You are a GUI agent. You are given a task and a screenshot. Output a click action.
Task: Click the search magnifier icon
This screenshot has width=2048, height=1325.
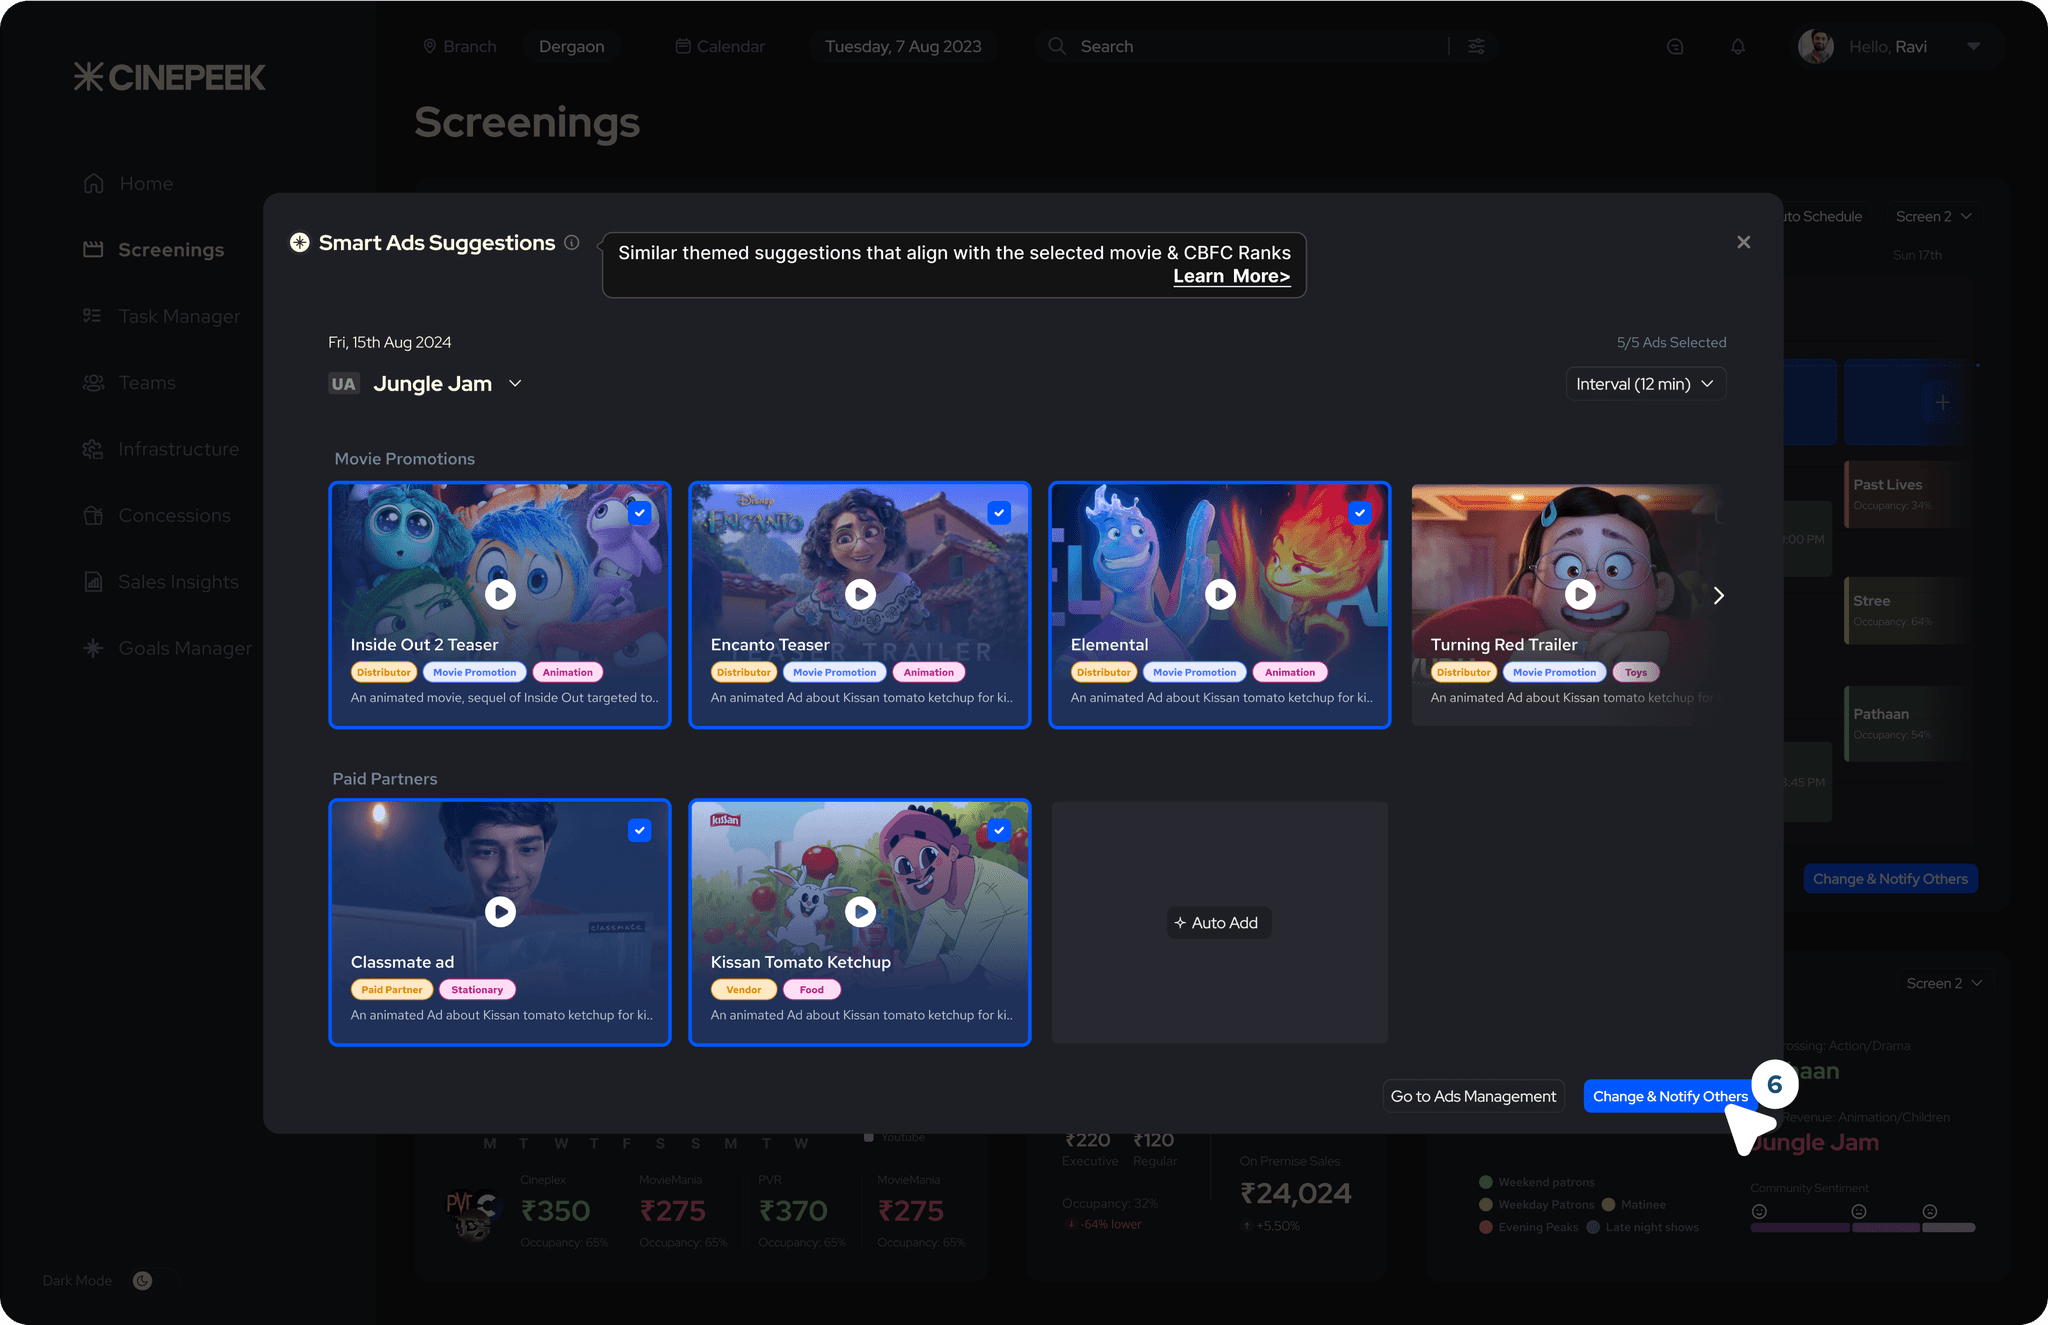(x=1057, y=46)
